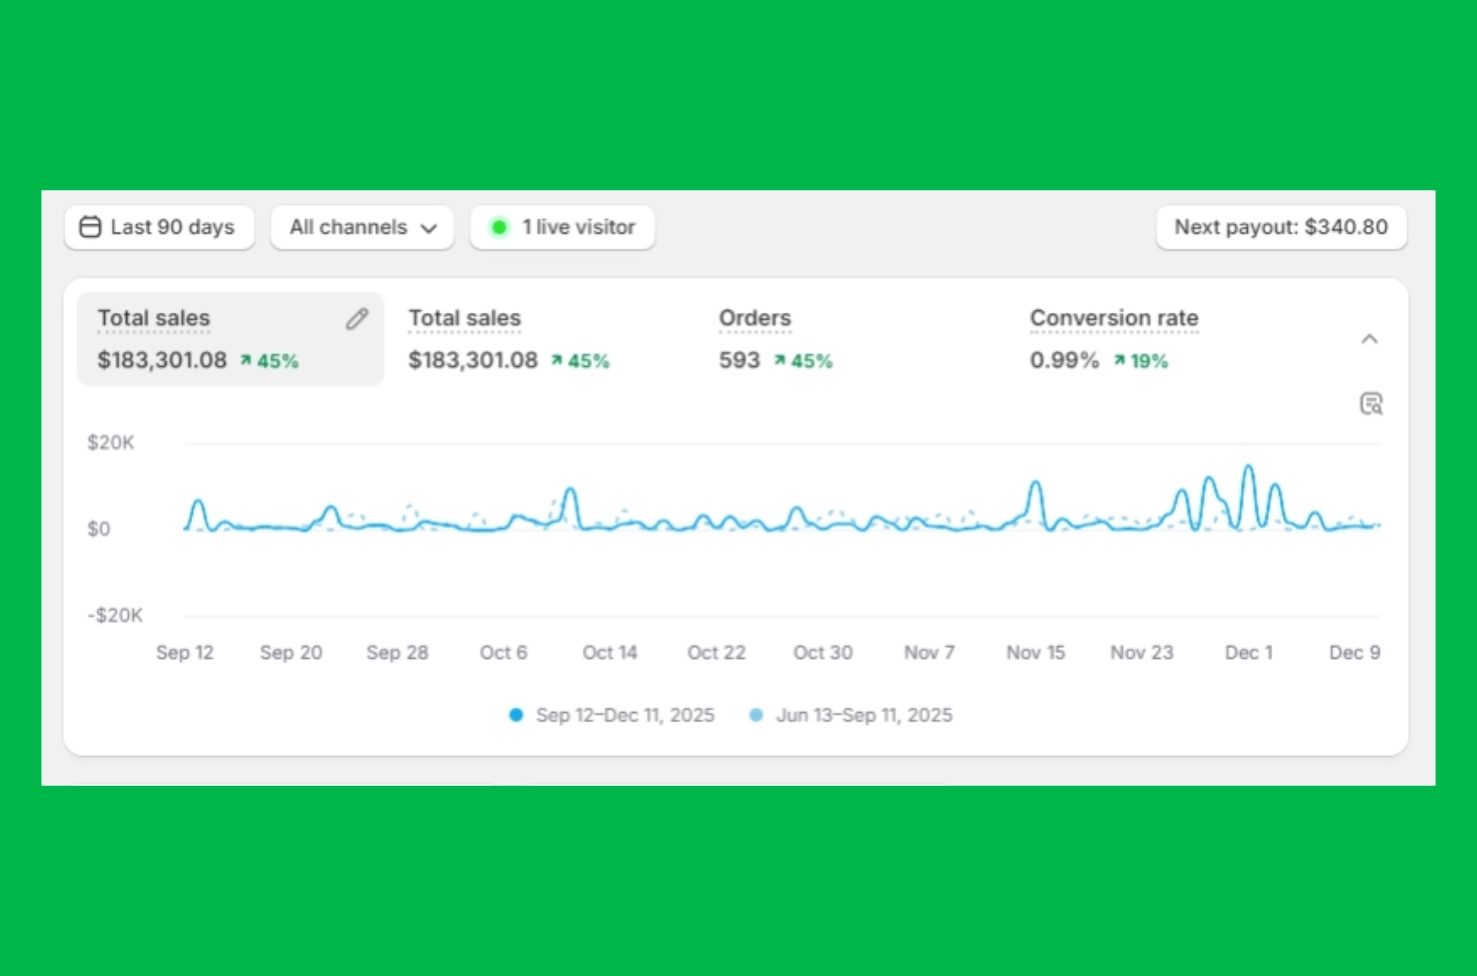The image size is (1477, 976).
Task: Open the Last 90 days date range picker
Action: 160,227
